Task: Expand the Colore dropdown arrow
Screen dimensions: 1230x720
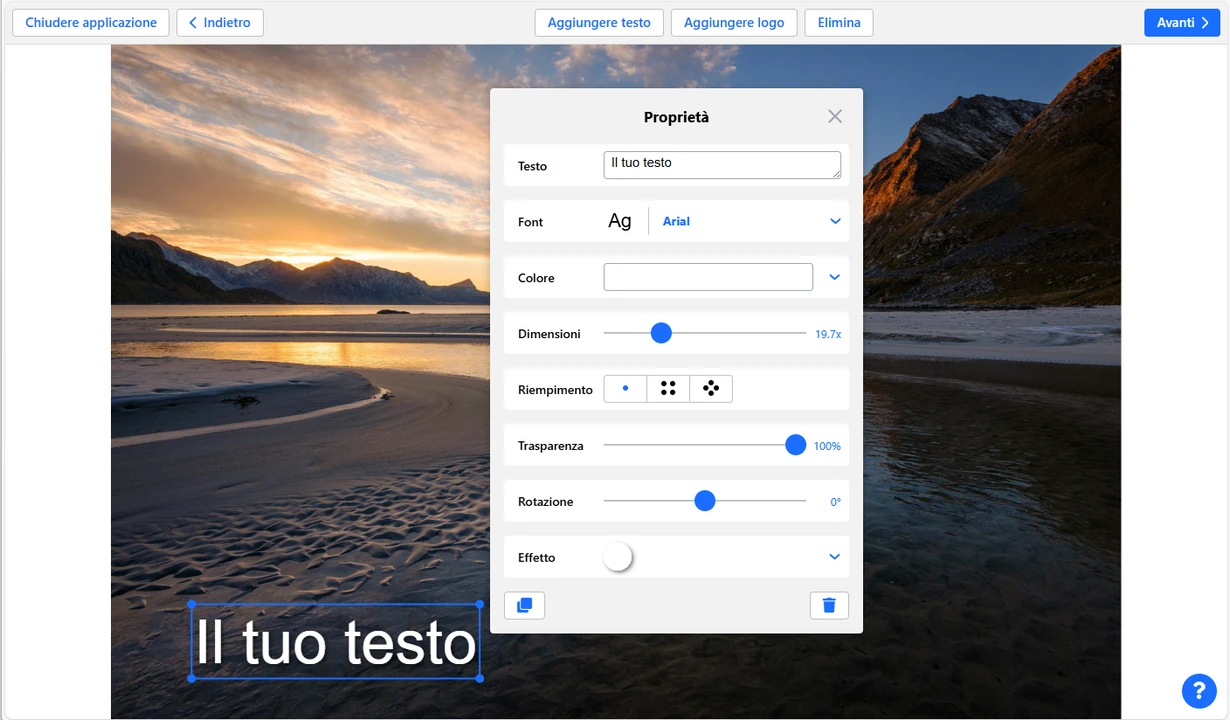Action: tap(835, 277)
